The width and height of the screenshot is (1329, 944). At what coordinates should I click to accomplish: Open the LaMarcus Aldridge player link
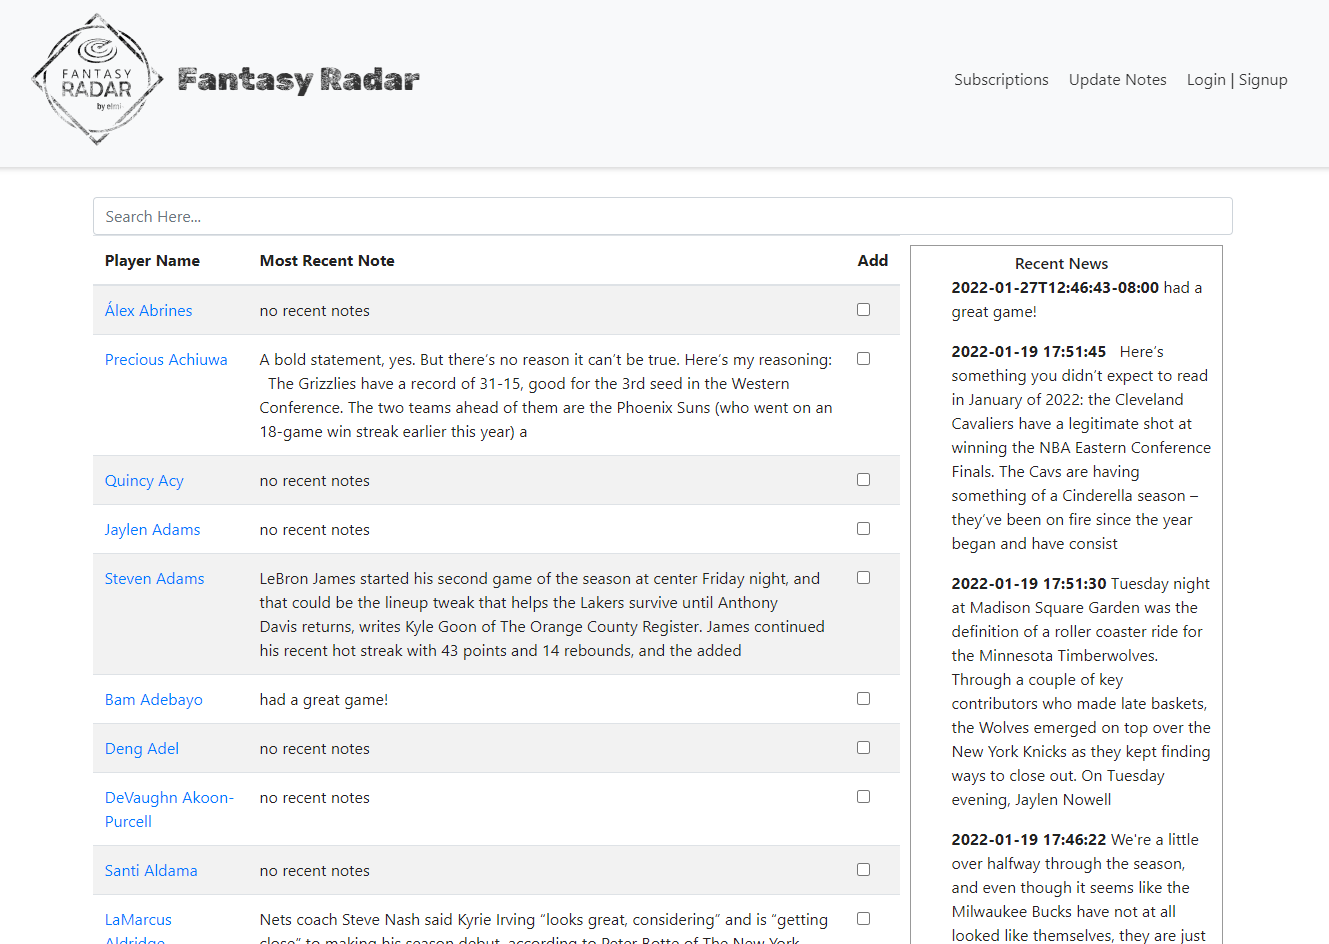click(138, 928)
